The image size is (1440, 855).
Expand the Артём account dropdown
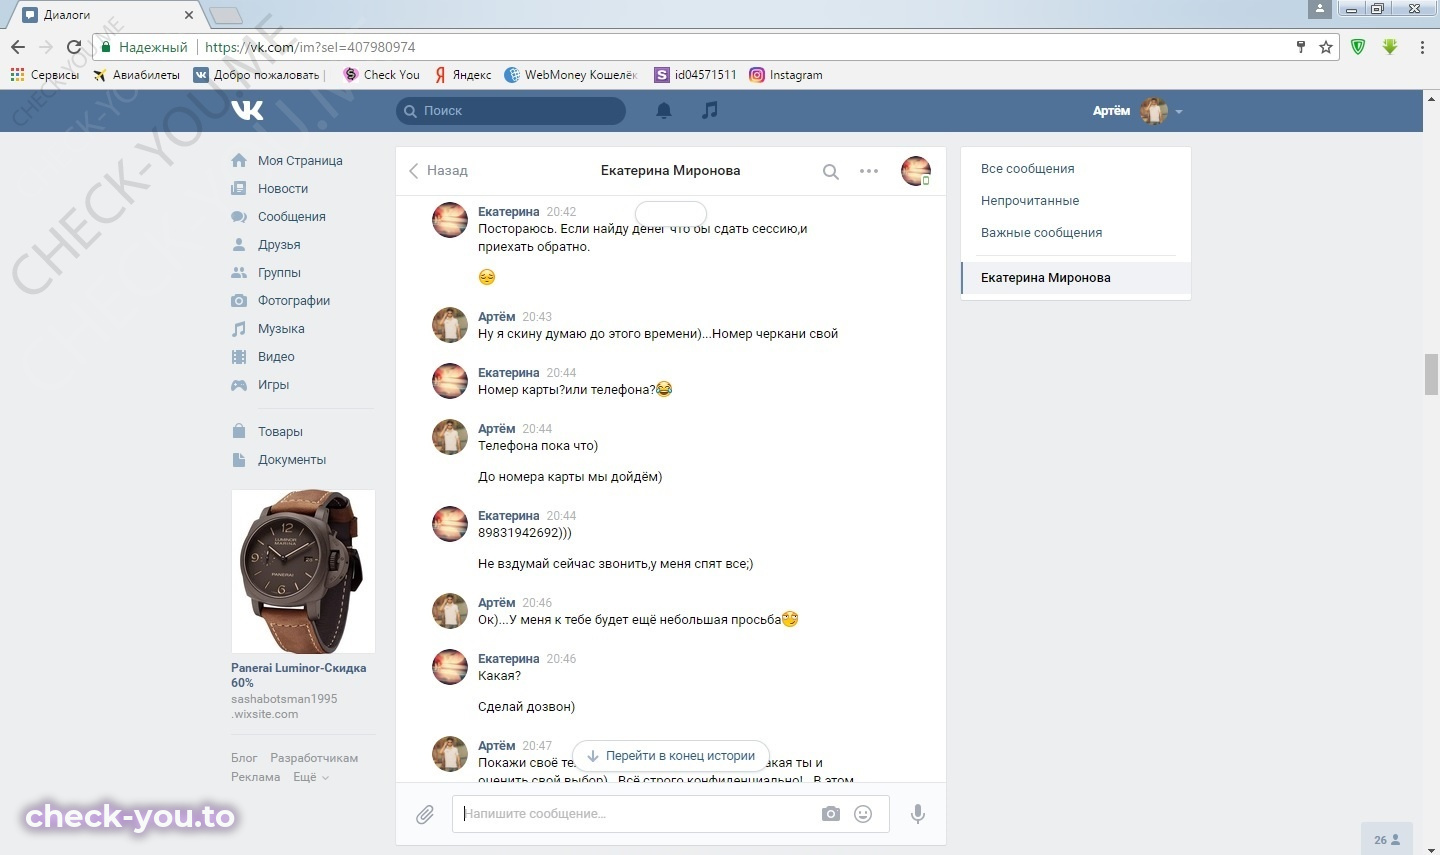click(1138, 111)
